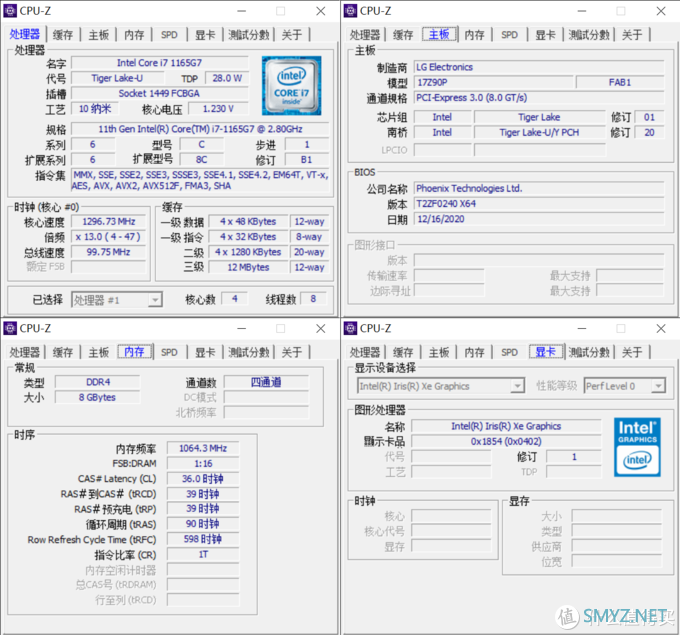Open SPD tab in processor window
680x635 pixels.
tap(169, 35)
